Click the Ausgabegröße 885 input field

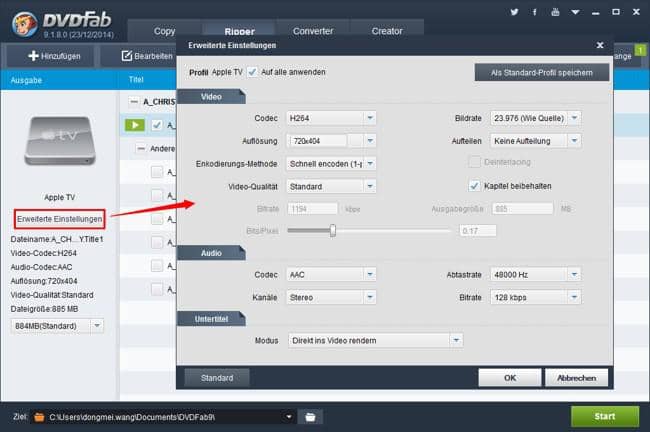coord(522,209)
